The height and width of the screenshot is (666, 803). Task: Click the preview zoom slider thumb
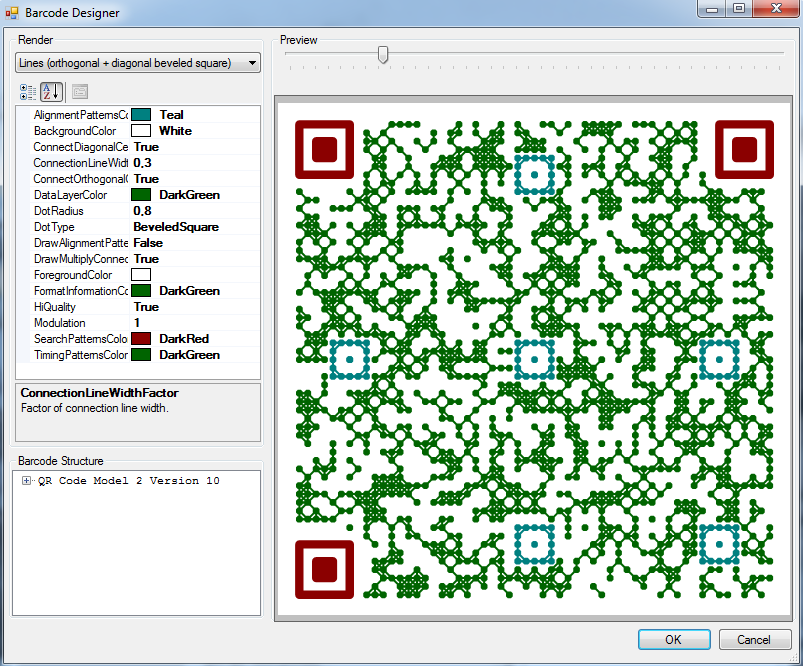click(383, 54)
